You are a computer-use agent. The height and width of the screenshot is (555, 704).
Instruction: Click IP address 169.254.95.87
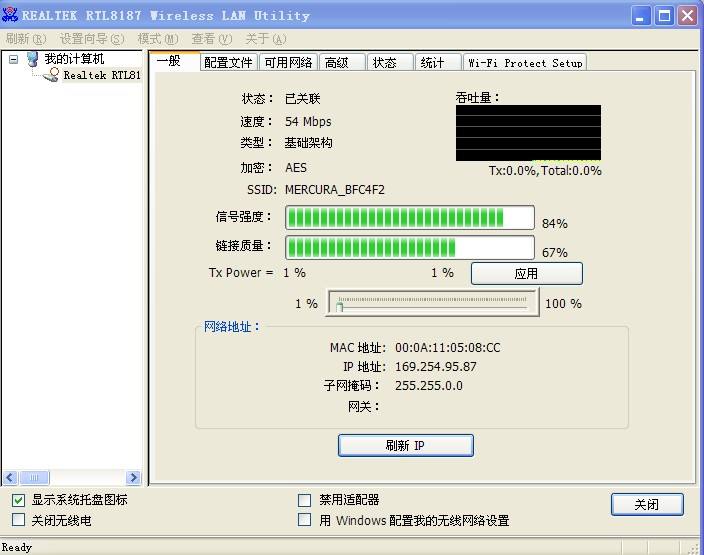(x=436, y=367)
